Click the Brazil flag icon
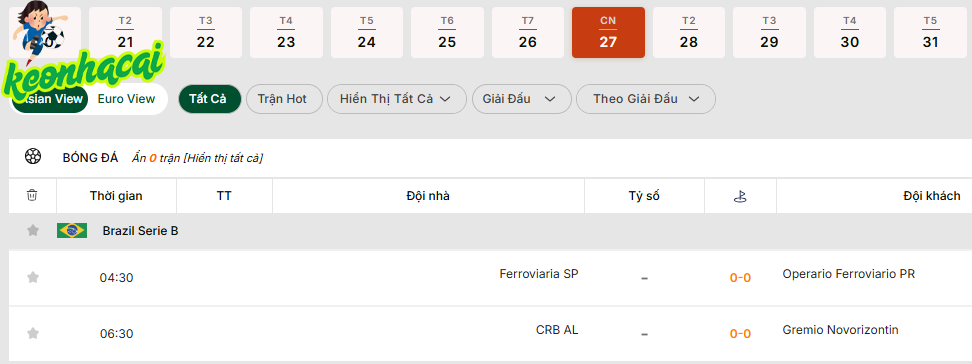This screenshot has height=364, width=972. tap(72, 231)
